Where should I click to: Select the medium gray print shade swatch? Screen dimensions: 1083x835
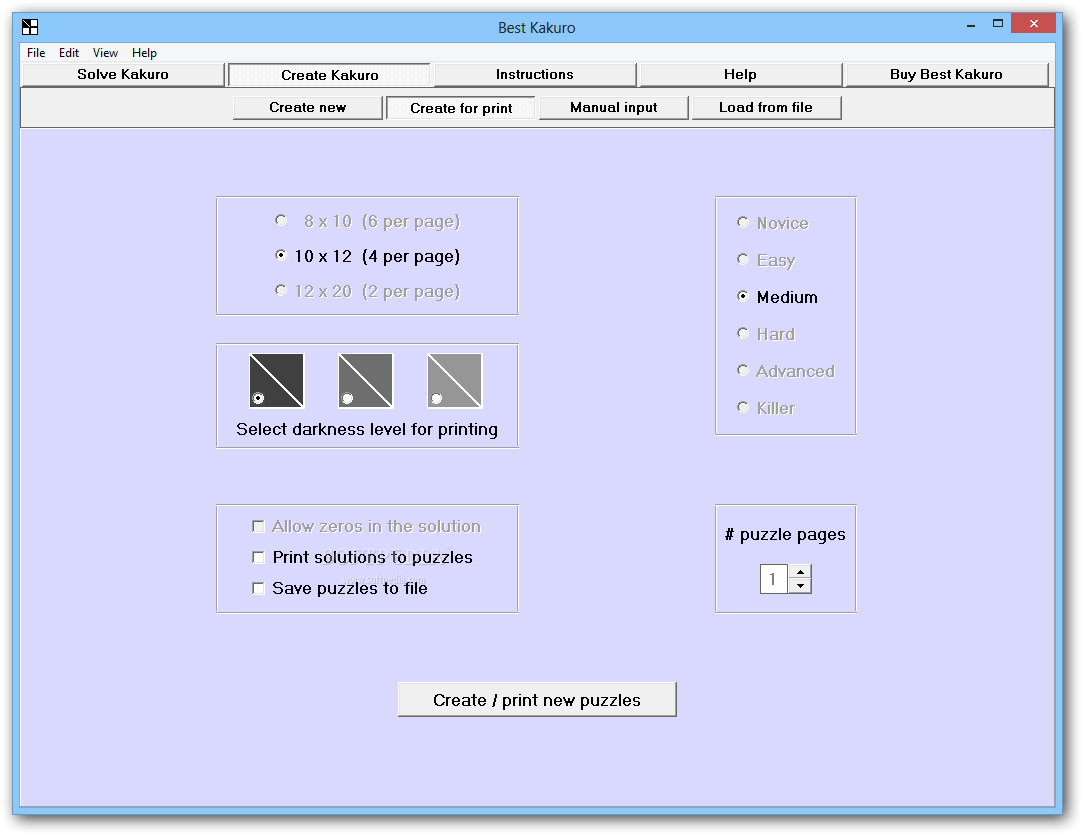[365, 381]
